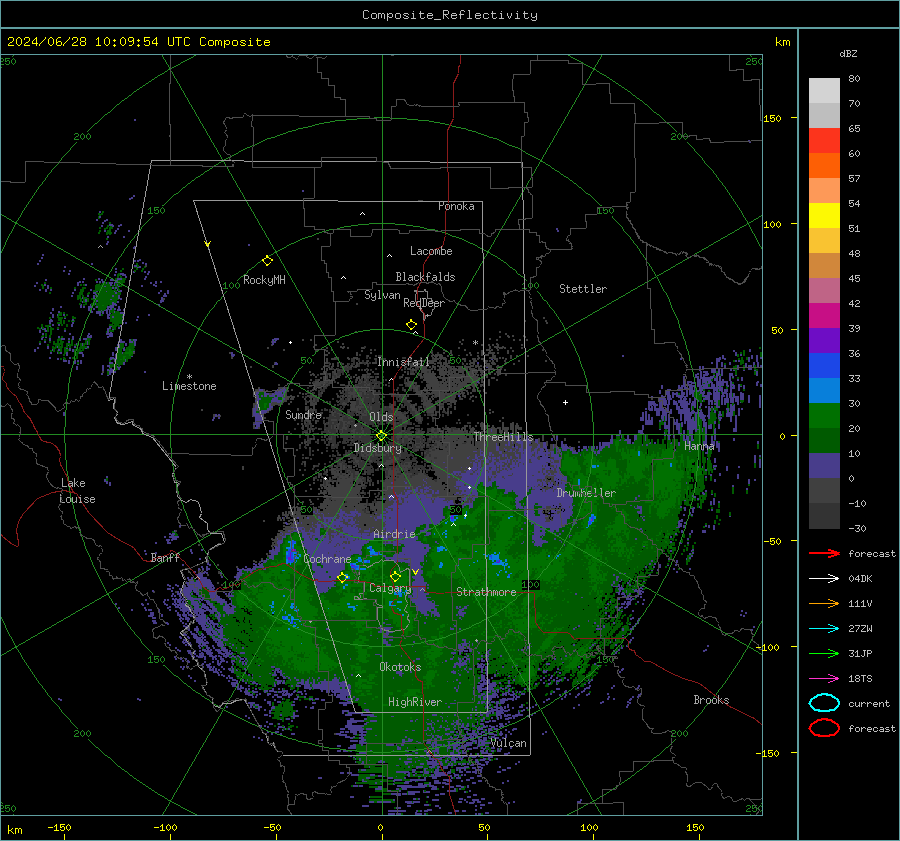Screen dimensions: 900x841
Task: Click the asterisk marker above Limestone
Action: tap(189, 377)
